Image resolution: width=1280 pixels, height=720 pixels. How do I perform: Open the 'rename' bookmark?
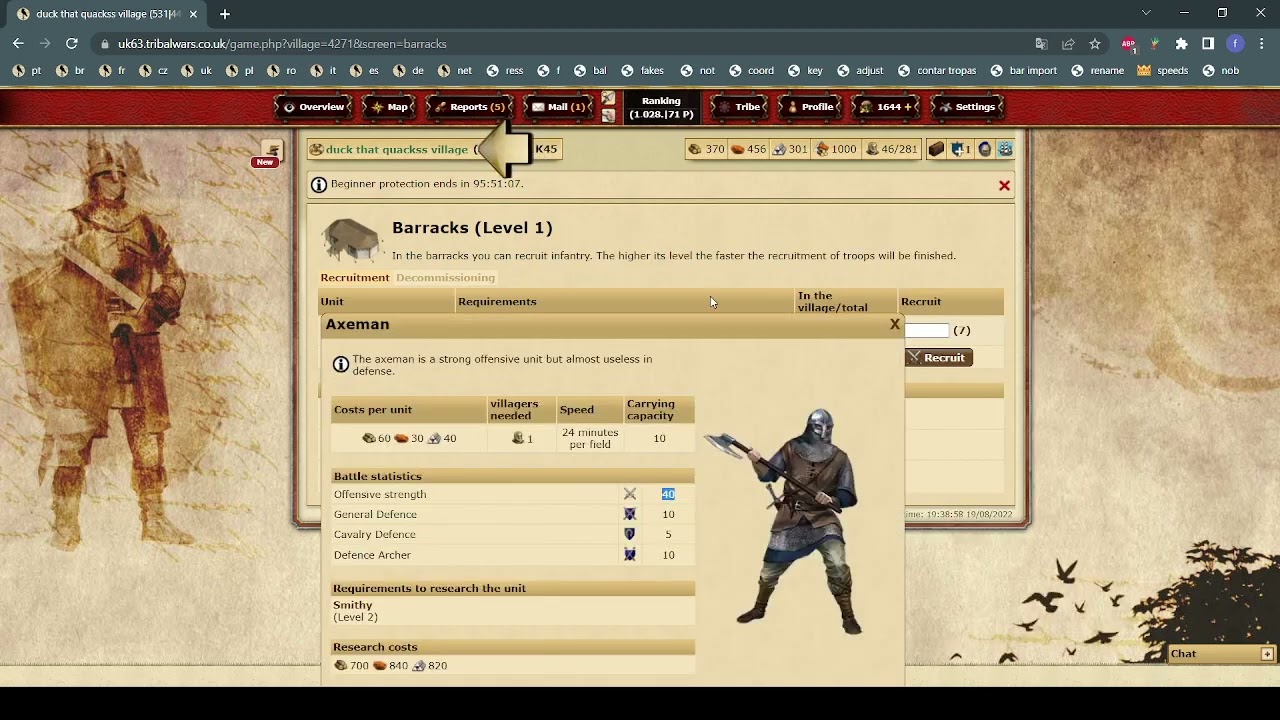coord(1097,71)
